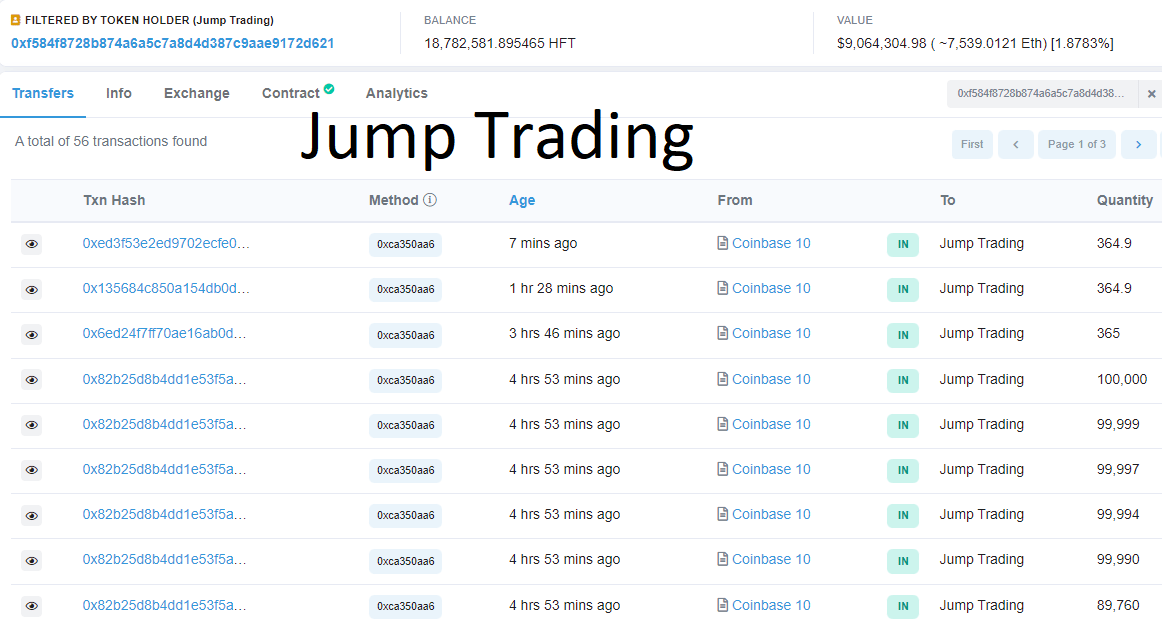
Task: Click contract icon beside Coinbase 10, 99,997 row
Action: 723,469
